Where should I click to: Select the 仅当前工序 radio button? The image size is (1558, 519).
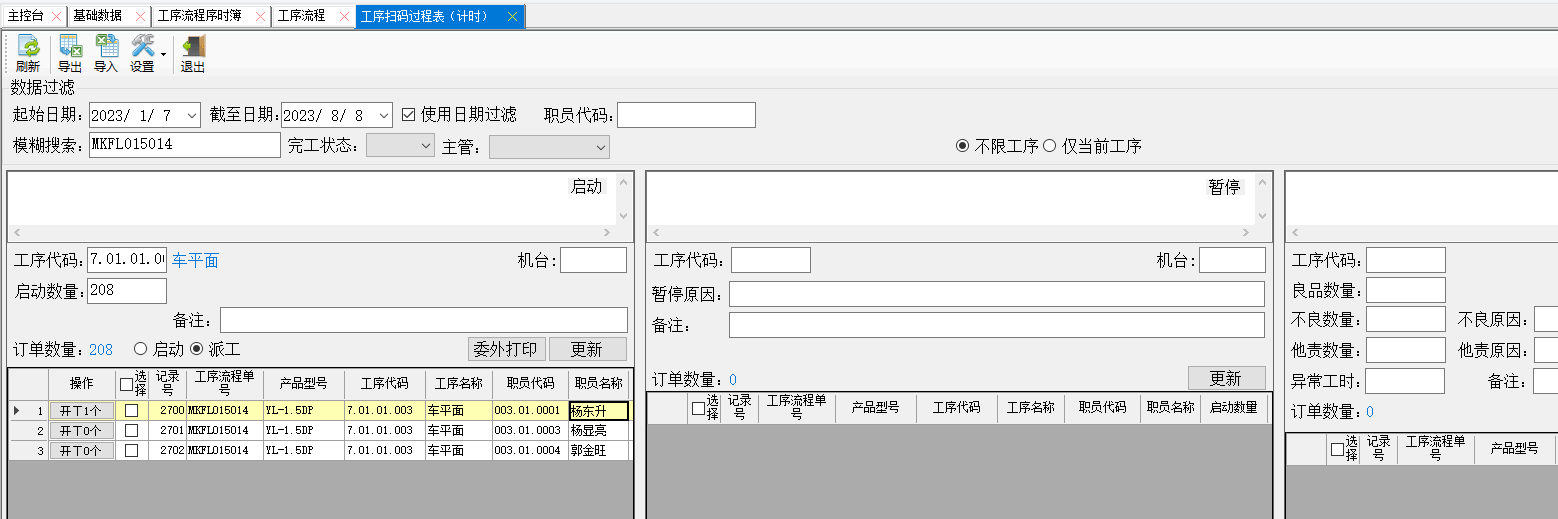[x=1050, y=146]
